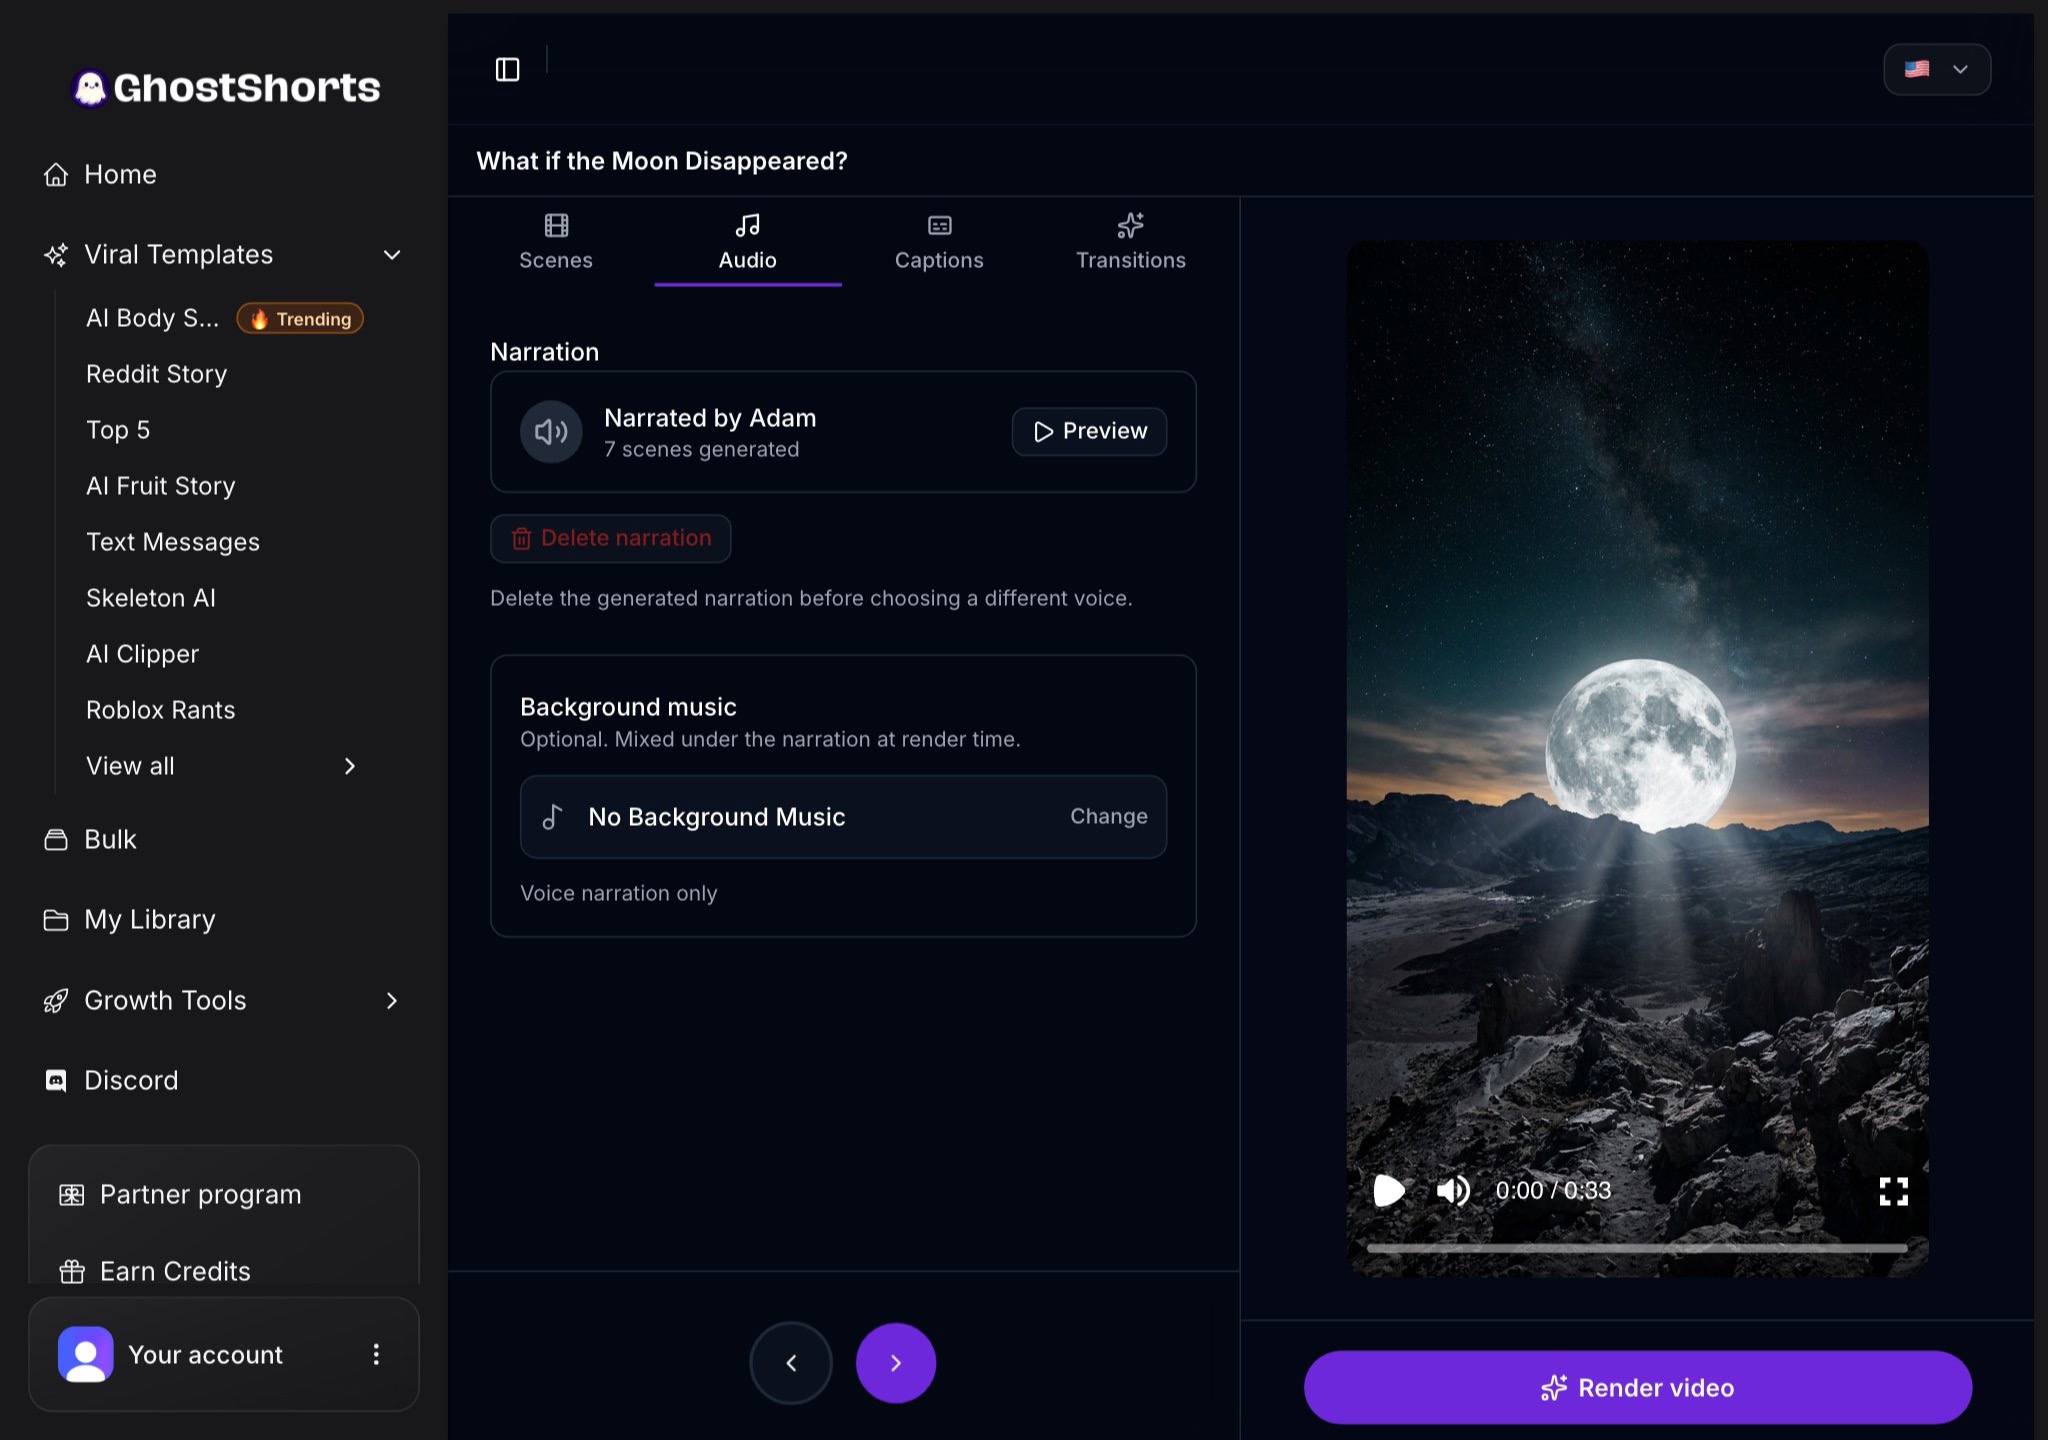2048x1440 pixels.
Task: Enter fullscreen on video player
Action: (x=1893, y=1190)
